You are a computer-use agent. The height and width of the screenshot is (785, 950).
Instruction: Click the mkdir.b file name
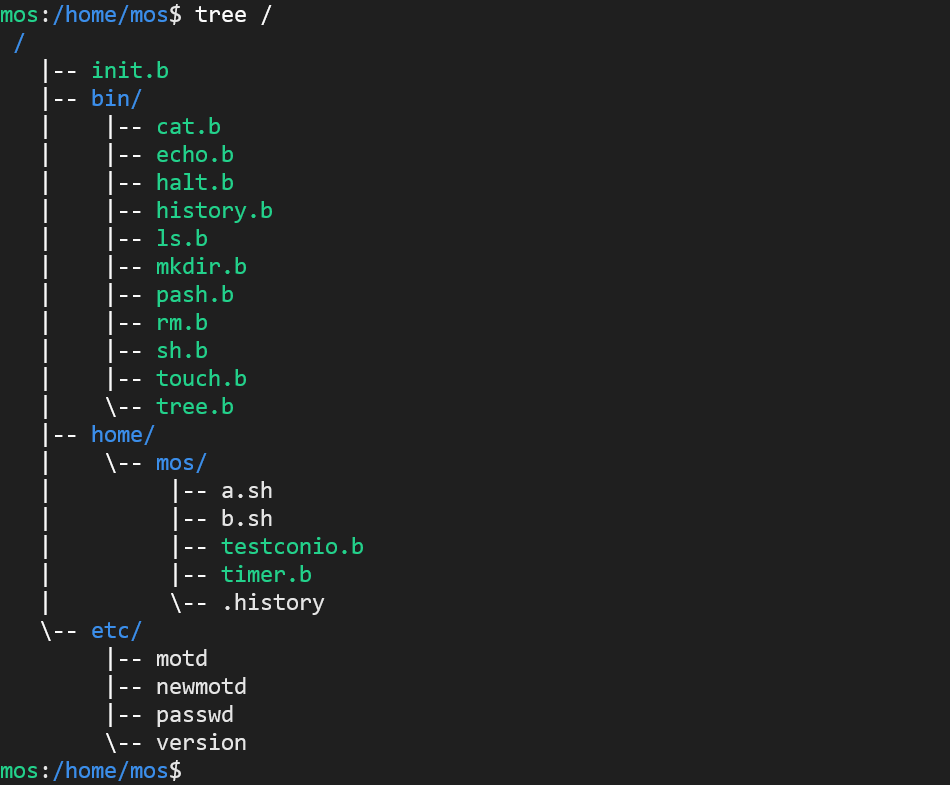pos(201,266)
